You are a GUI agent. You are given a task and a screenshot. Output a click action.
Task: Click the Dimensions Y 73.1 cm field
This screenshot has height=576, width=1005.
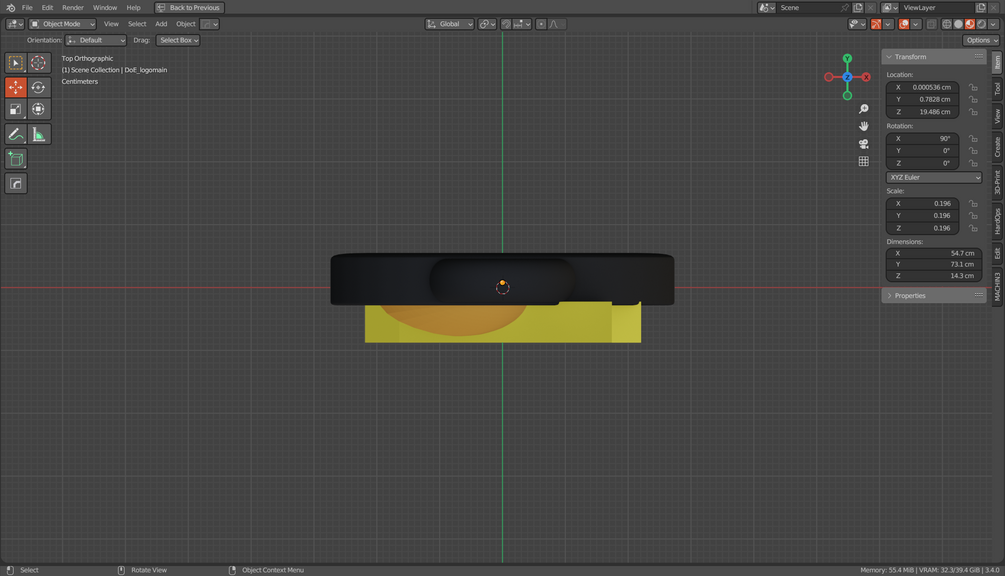934,264
